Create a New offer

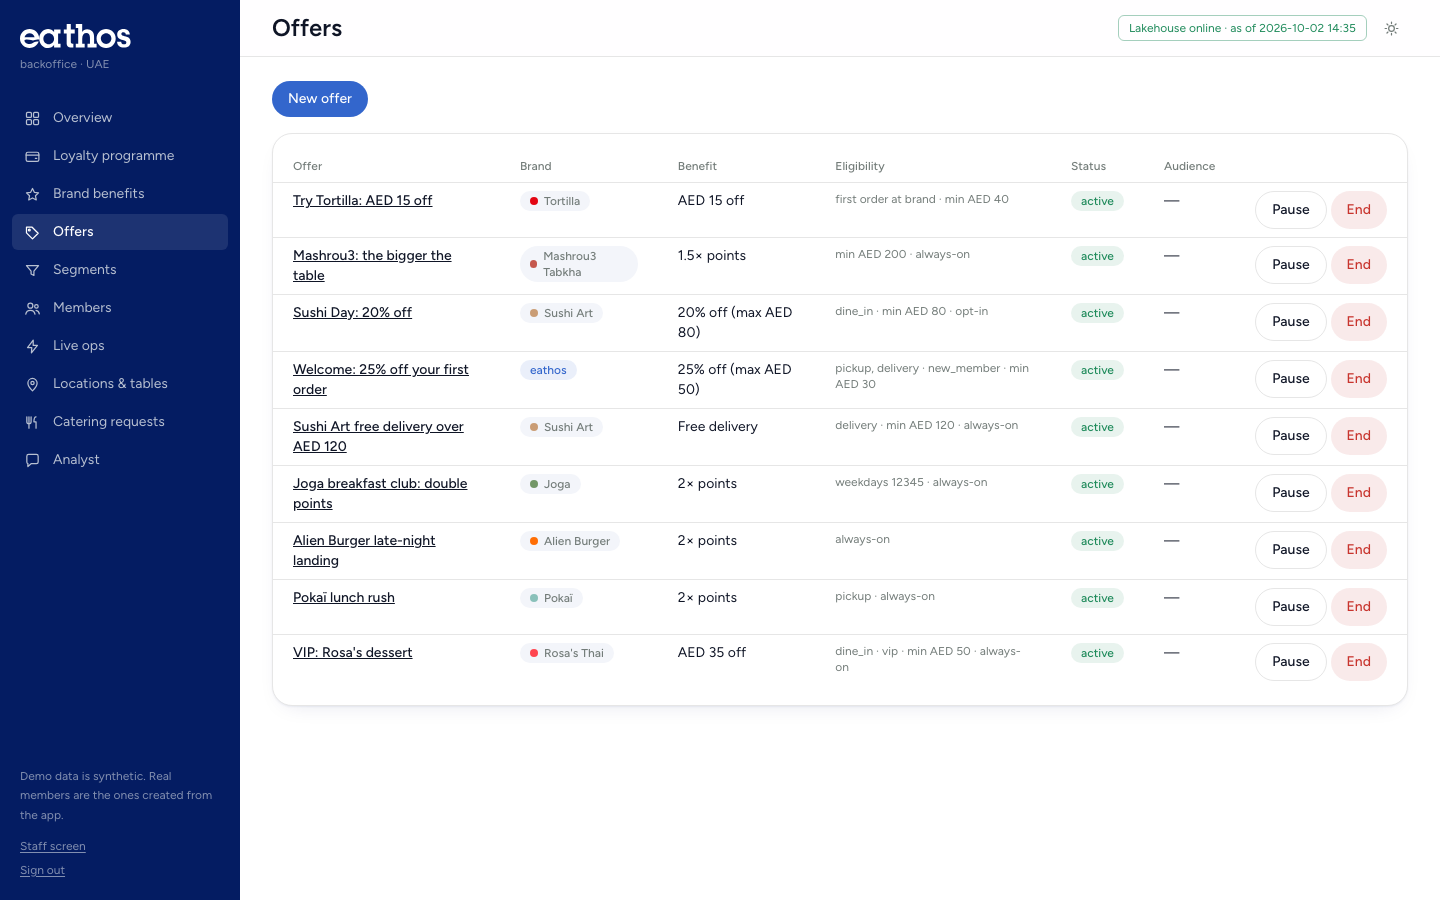pos(320,99)
